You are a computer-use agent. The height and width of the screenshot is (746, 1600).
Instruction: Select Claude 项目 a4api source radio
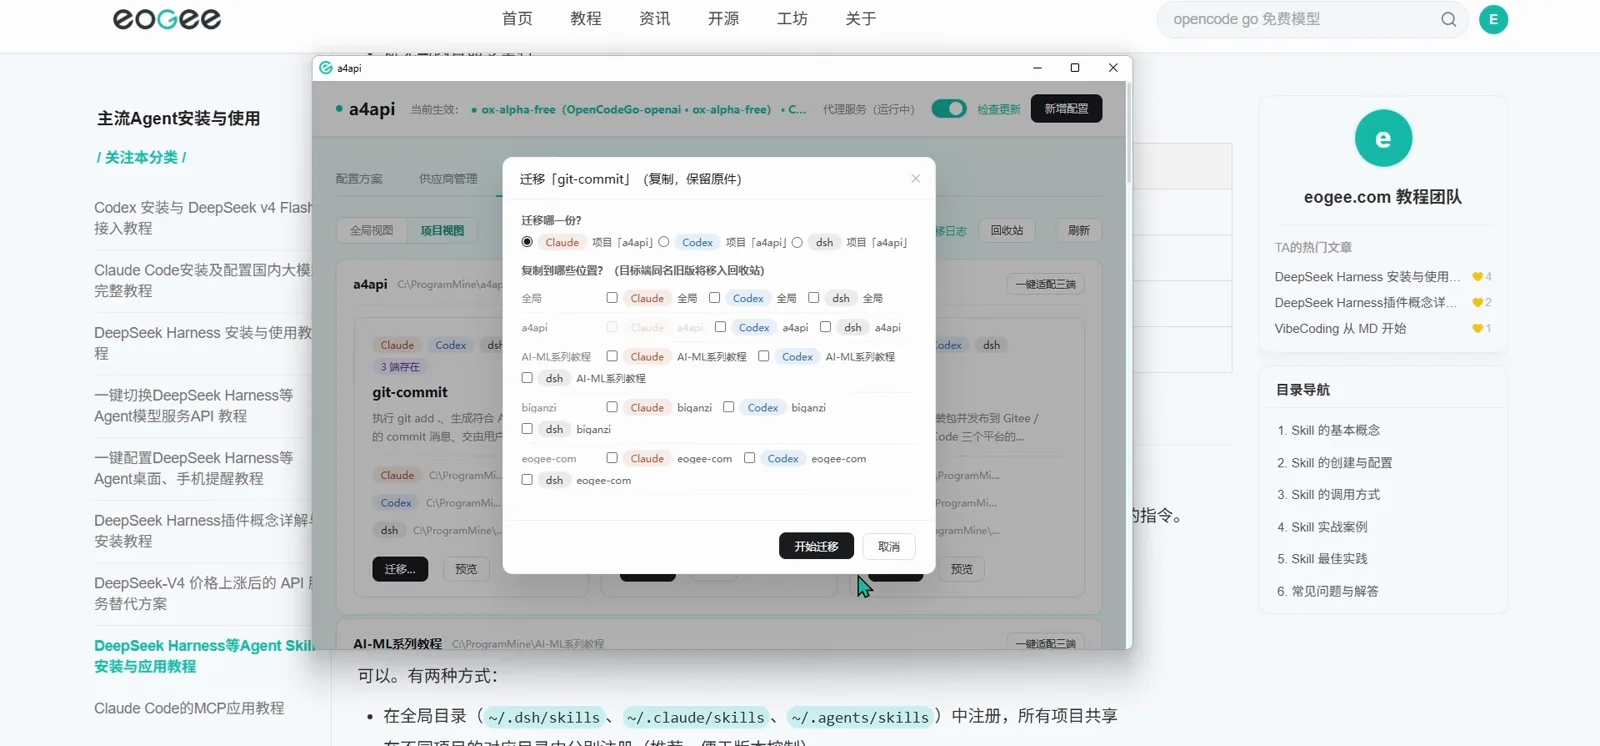click(x=527, y=242)
